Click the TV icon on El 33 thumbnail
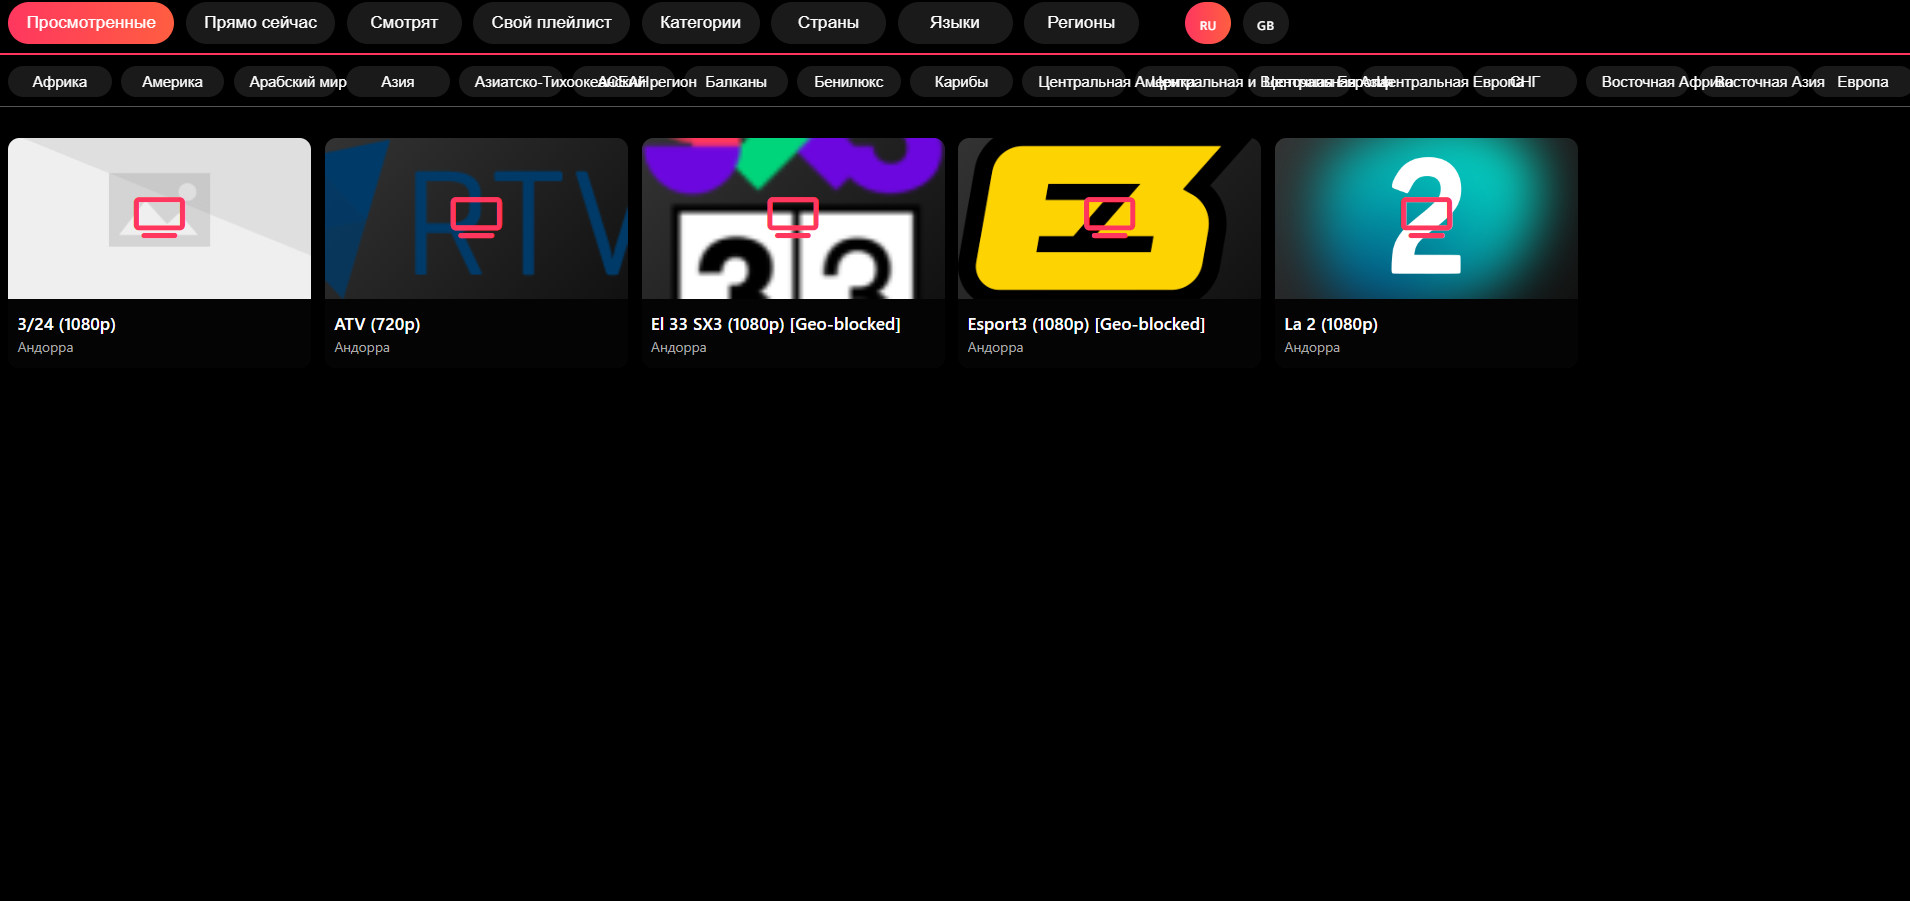 [793, 217]
